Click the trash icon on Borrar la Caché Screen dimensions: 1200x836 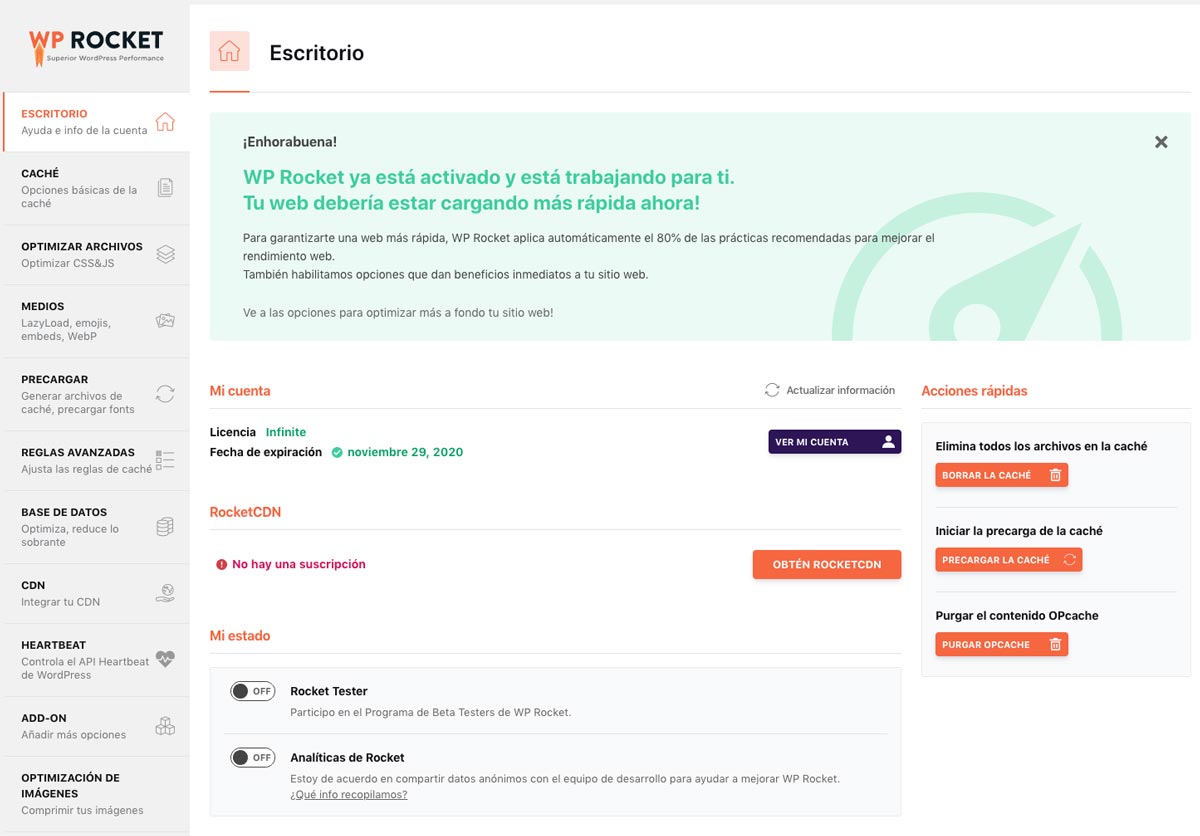pyautogui.click(x=1056, y=475)
